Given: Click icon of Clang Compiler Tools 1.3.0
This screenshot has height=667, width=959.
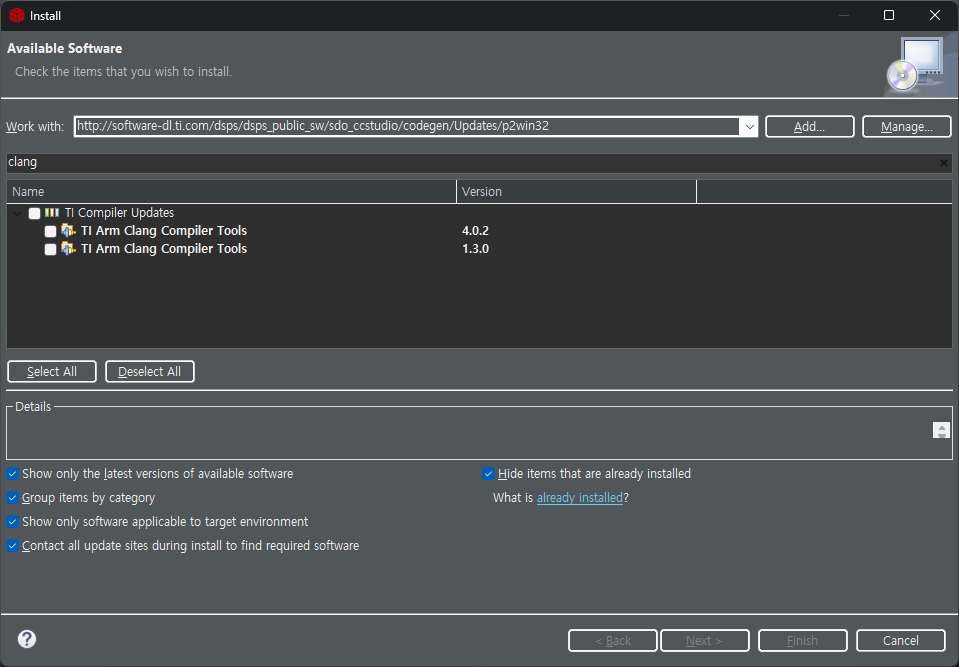Looking at the screenshot, I should 68,249.
